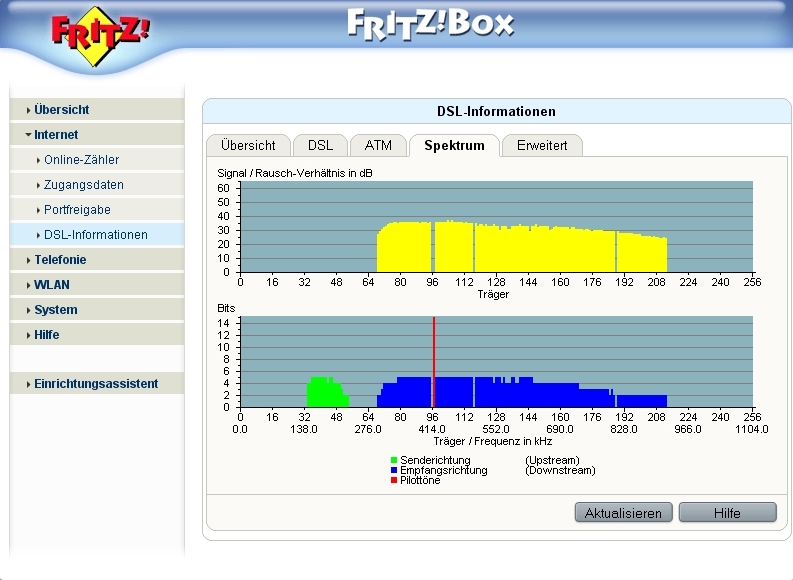The width and height of the screenshot is (793, 580).
Task: Click the 'Träger / Frequenz in kHz' label
Action: tap(493, 441)
